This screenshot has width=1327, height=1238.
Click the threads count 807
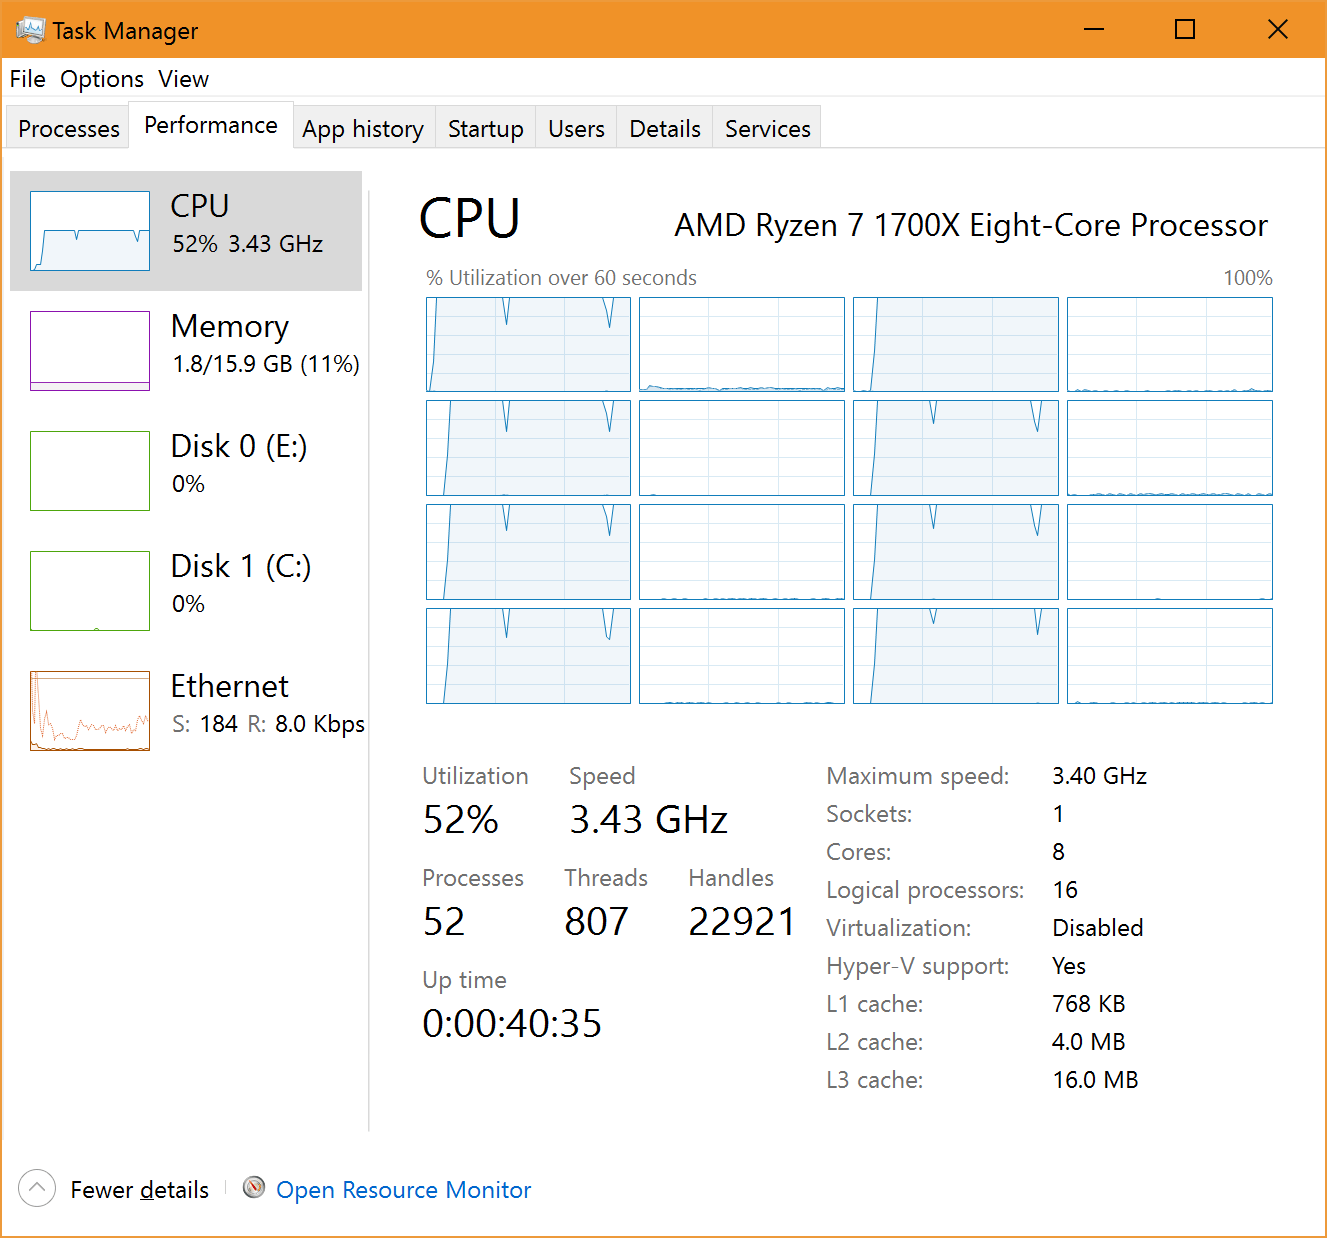tap(597, 921)
